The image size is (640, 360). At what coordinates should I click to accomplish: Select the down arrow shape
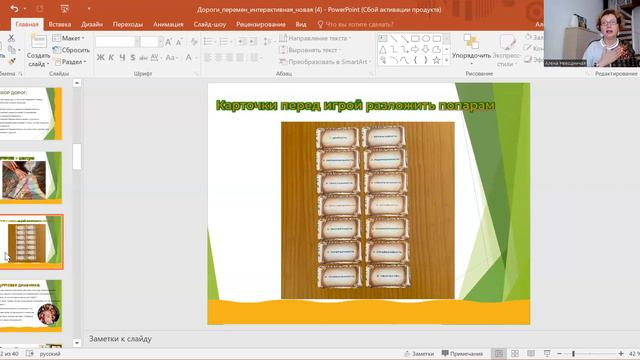coord(426,49)
